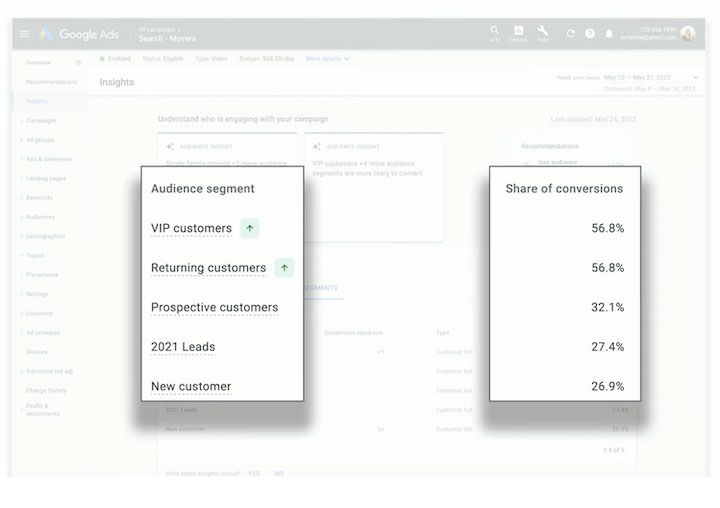Click the Conversion value rule column header
Image resolution: width=720 pixels, height=508 pixels.
click(354, 333)
